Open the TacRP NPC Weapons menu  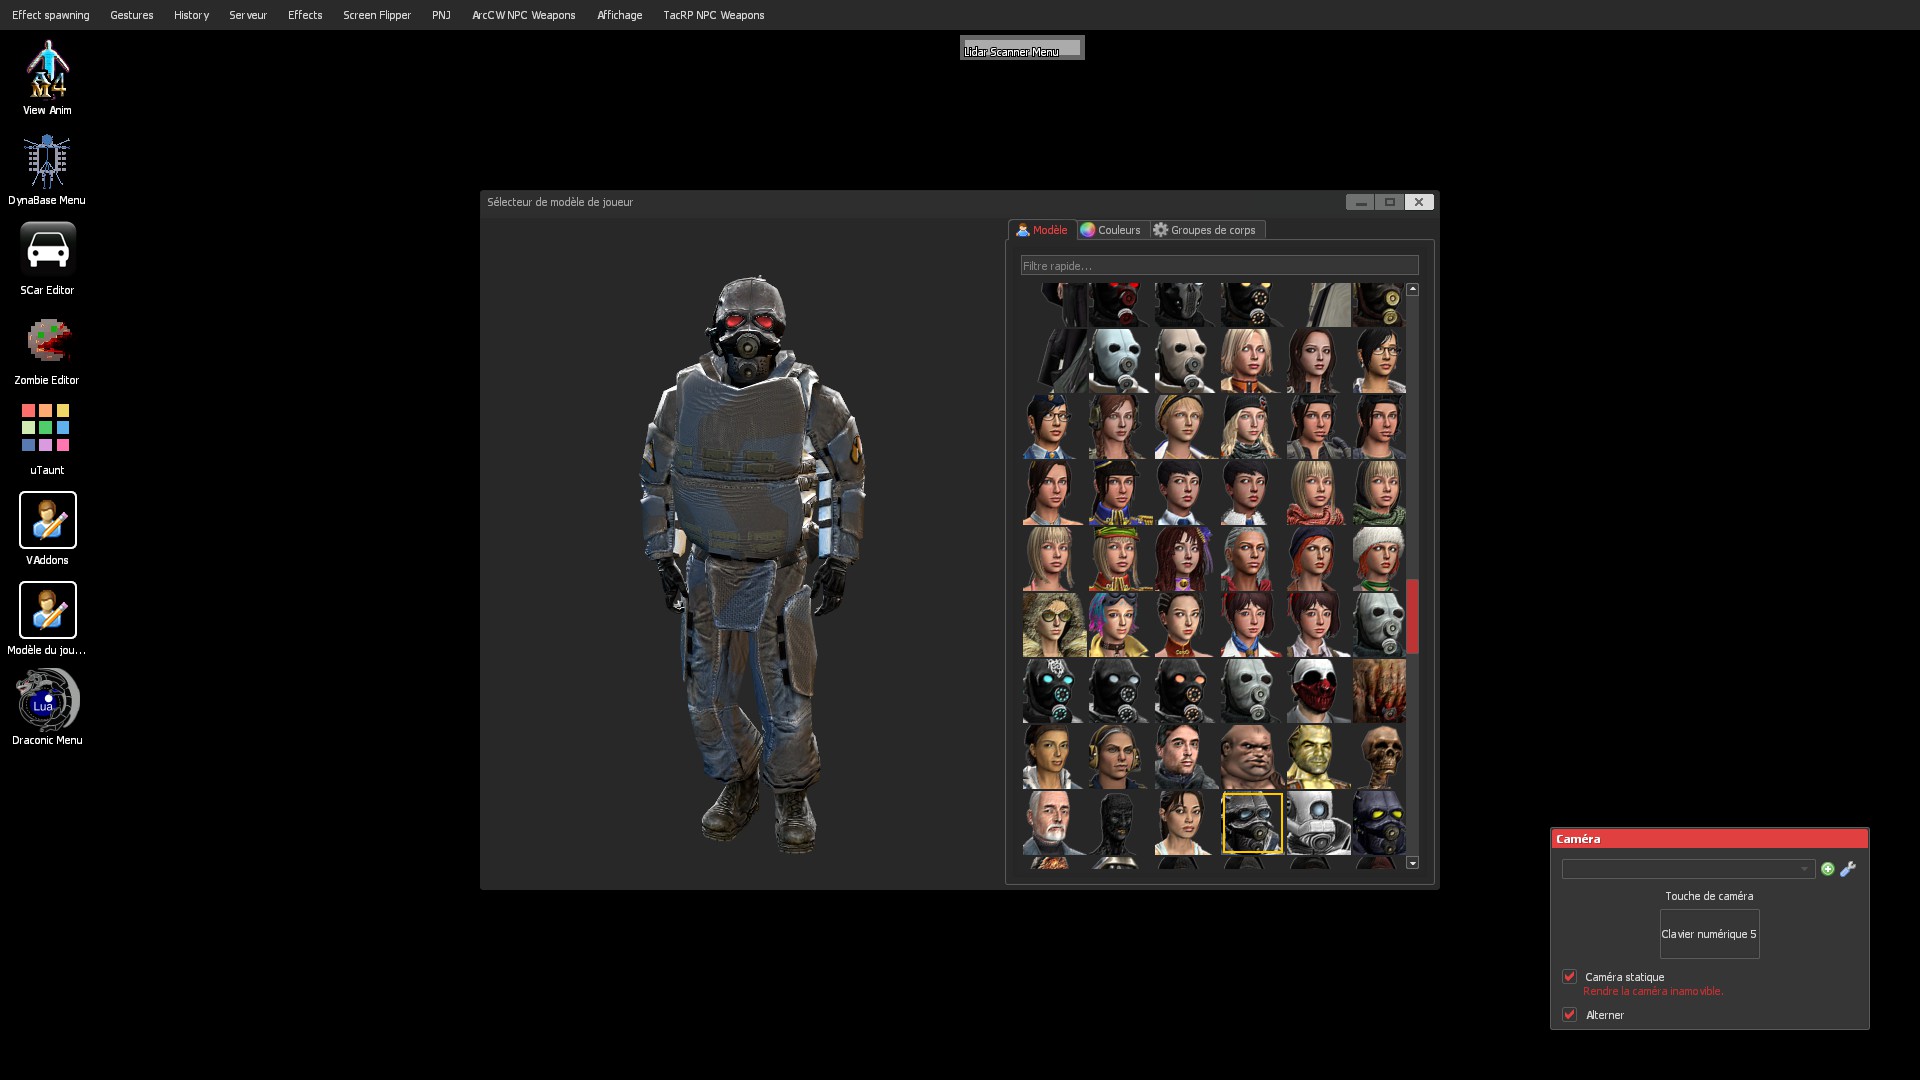[x=713, y=15]
